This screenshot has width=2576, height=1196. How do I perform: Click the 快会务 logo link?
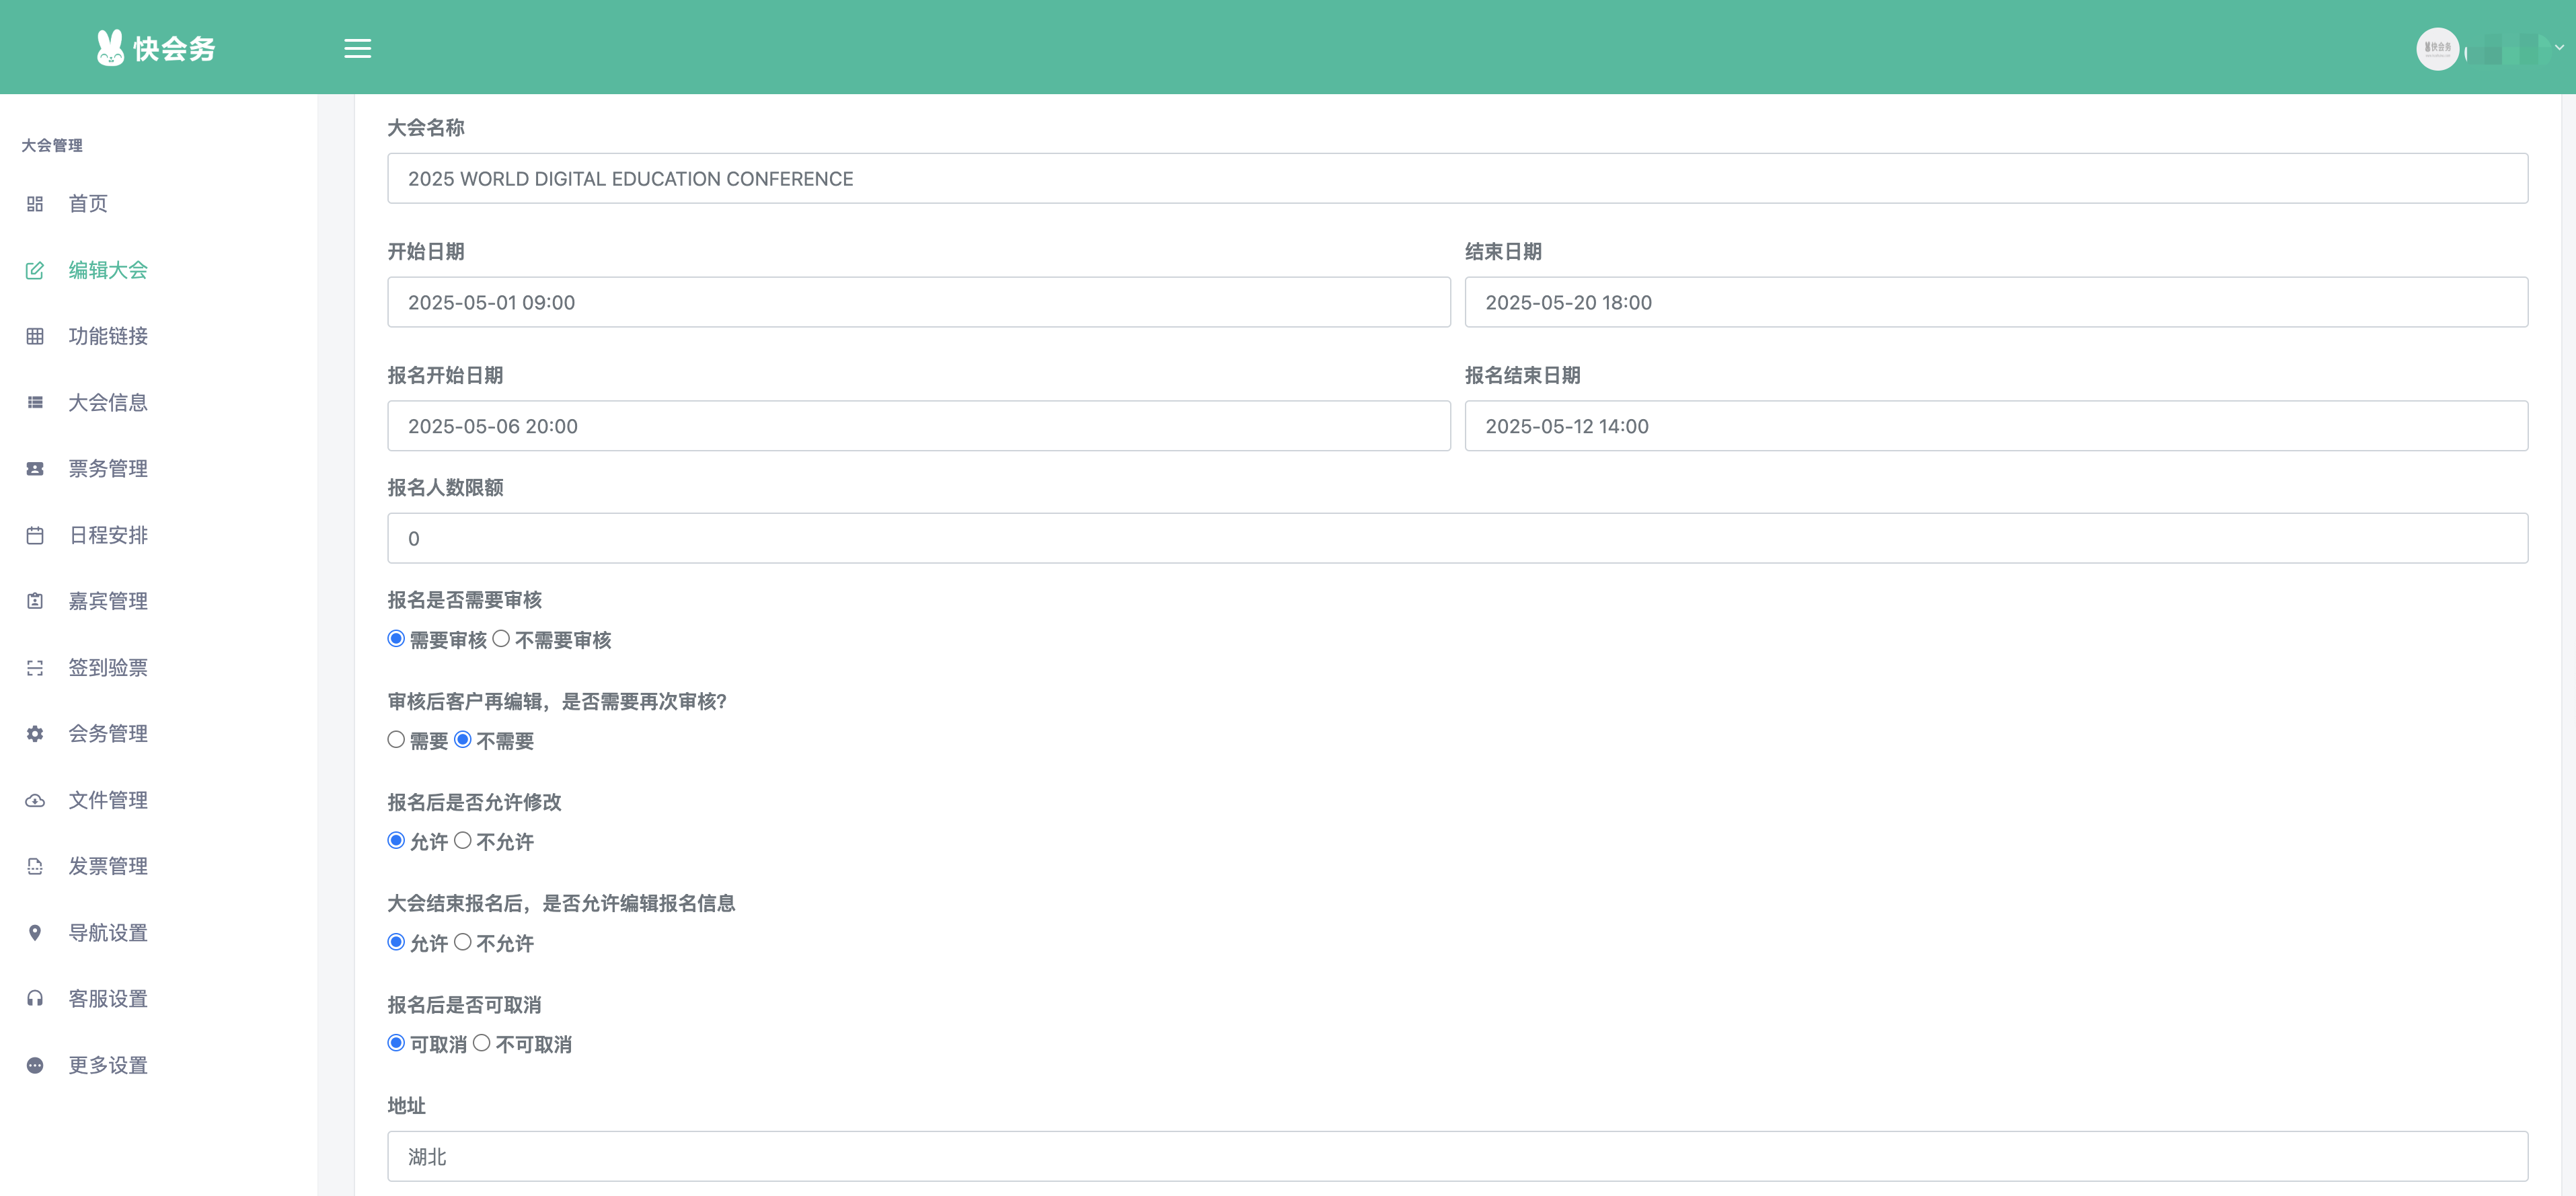coord(156,48)
